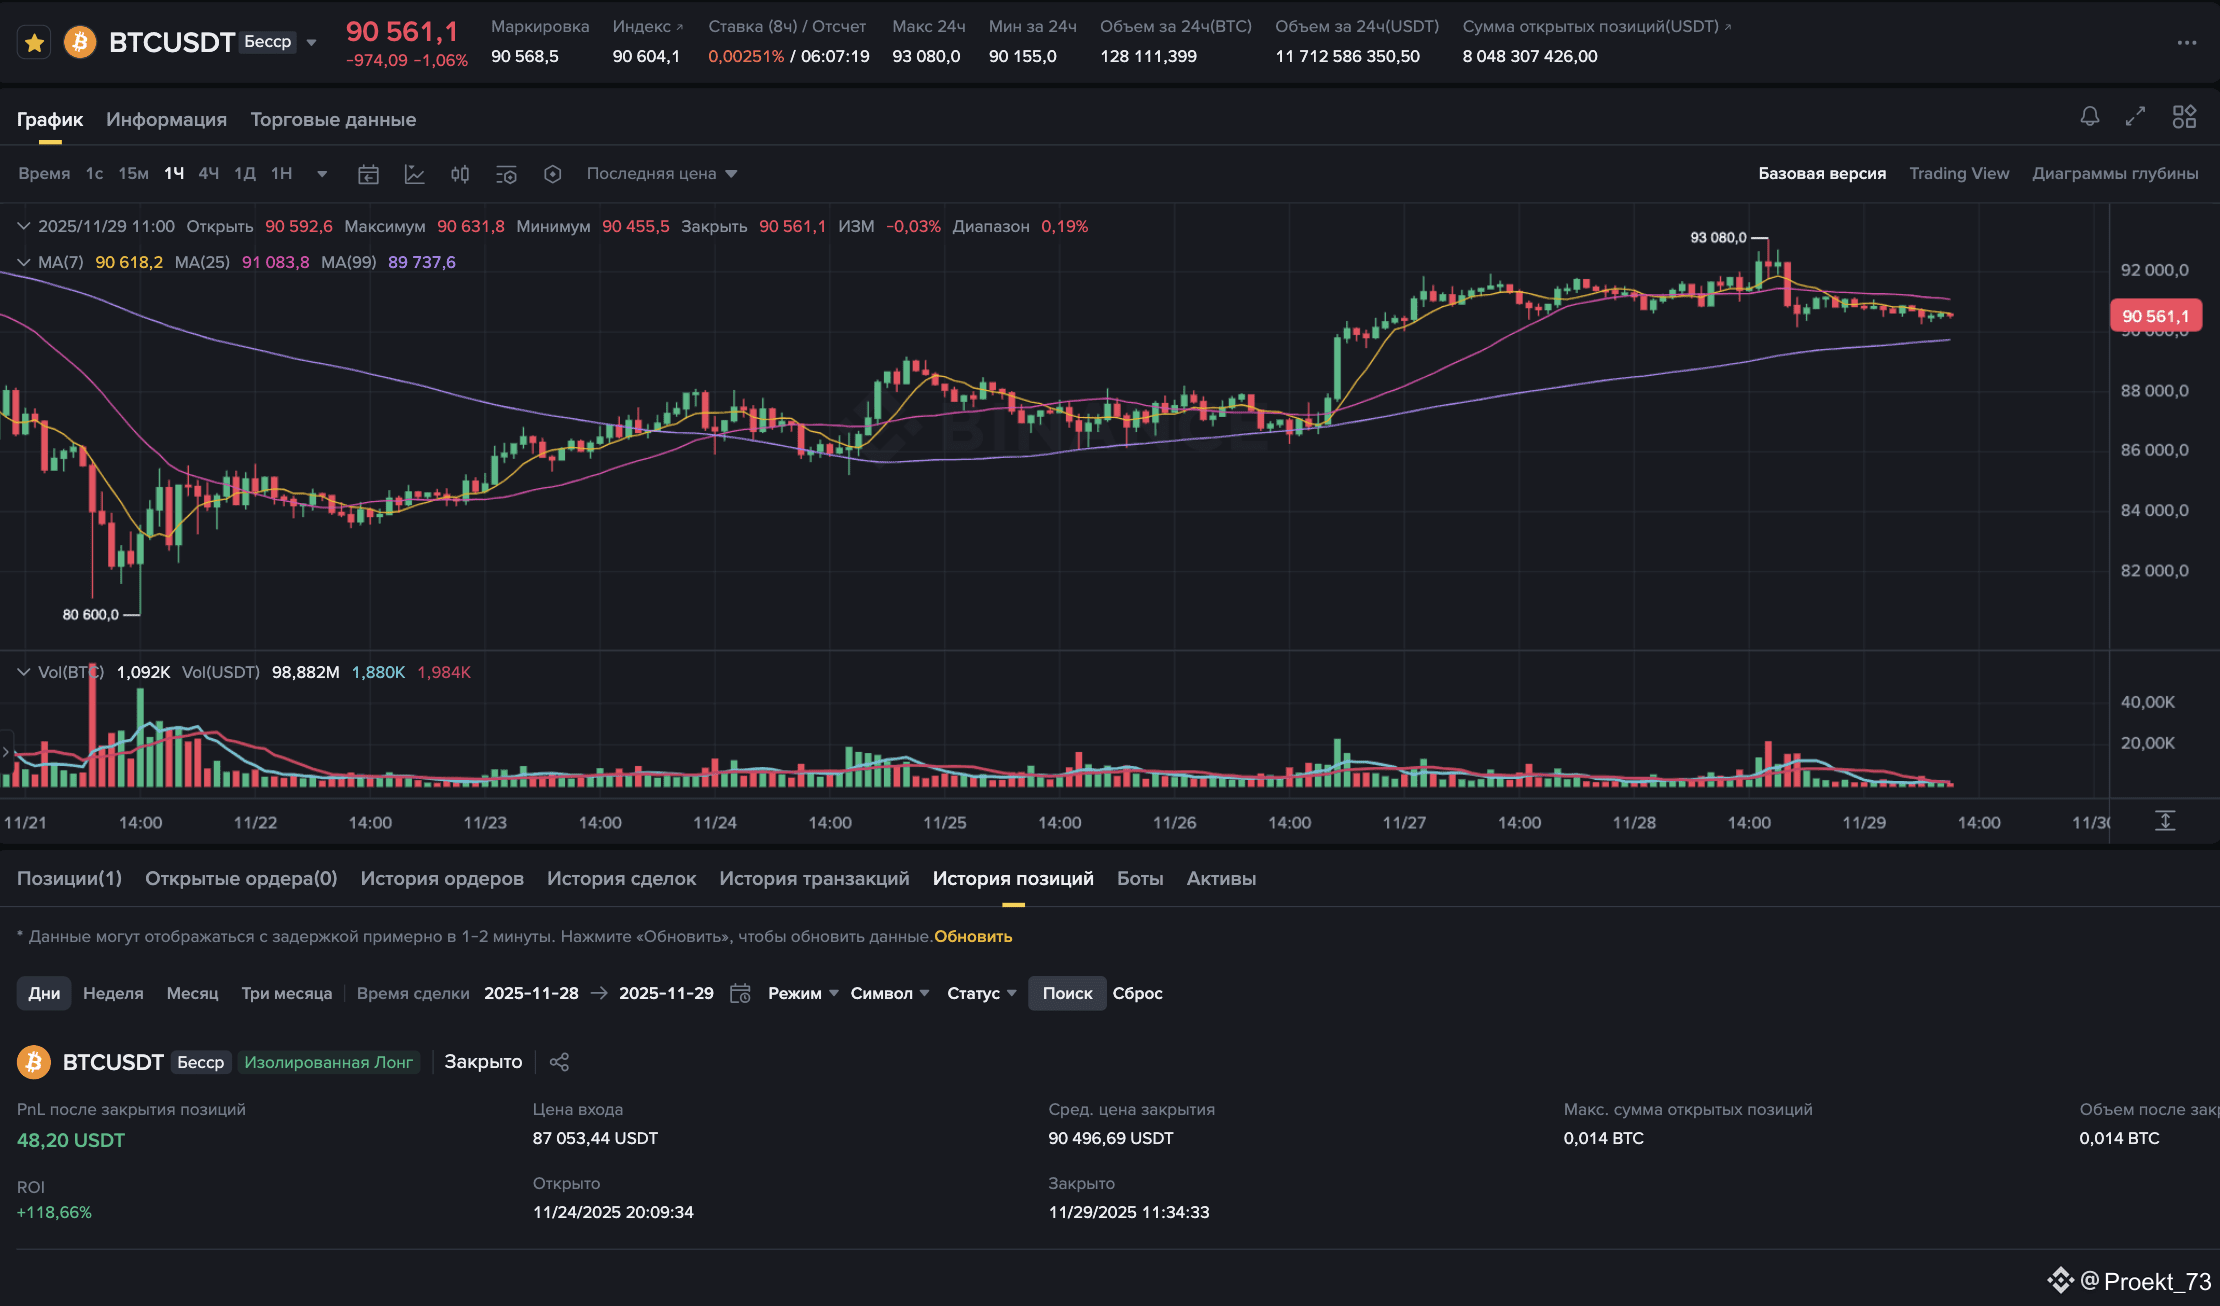Open chart display settings list icon

[506, 174]
